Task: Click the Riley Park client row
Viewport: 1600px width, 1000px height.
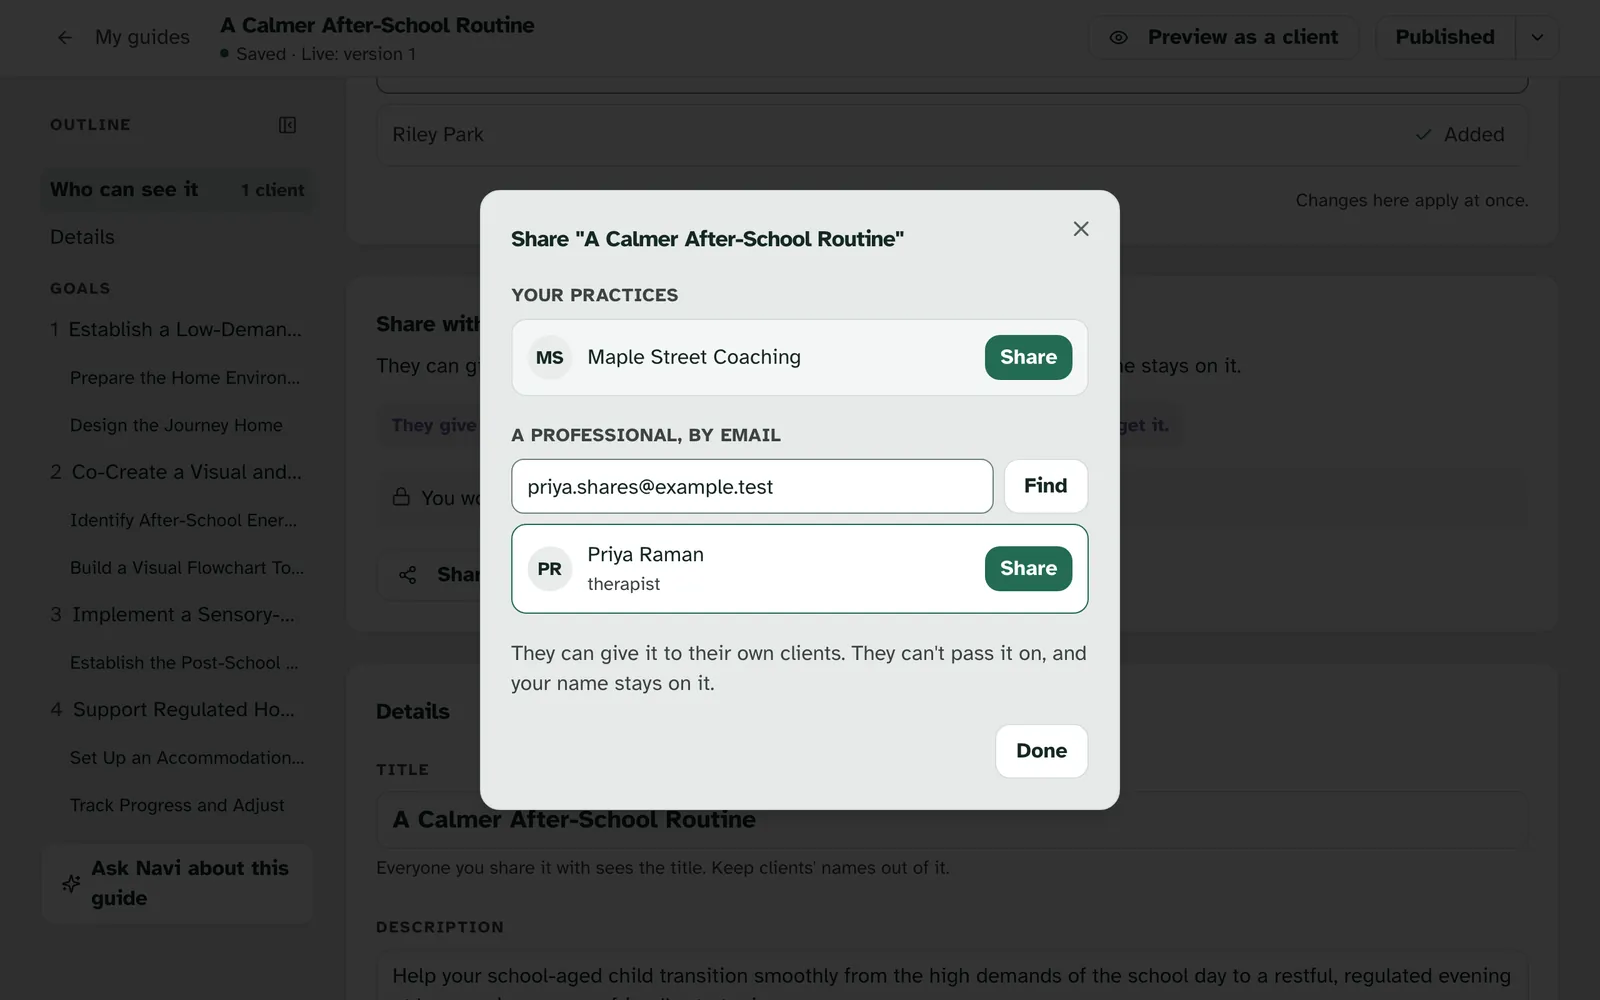Action: click(952, 135)
